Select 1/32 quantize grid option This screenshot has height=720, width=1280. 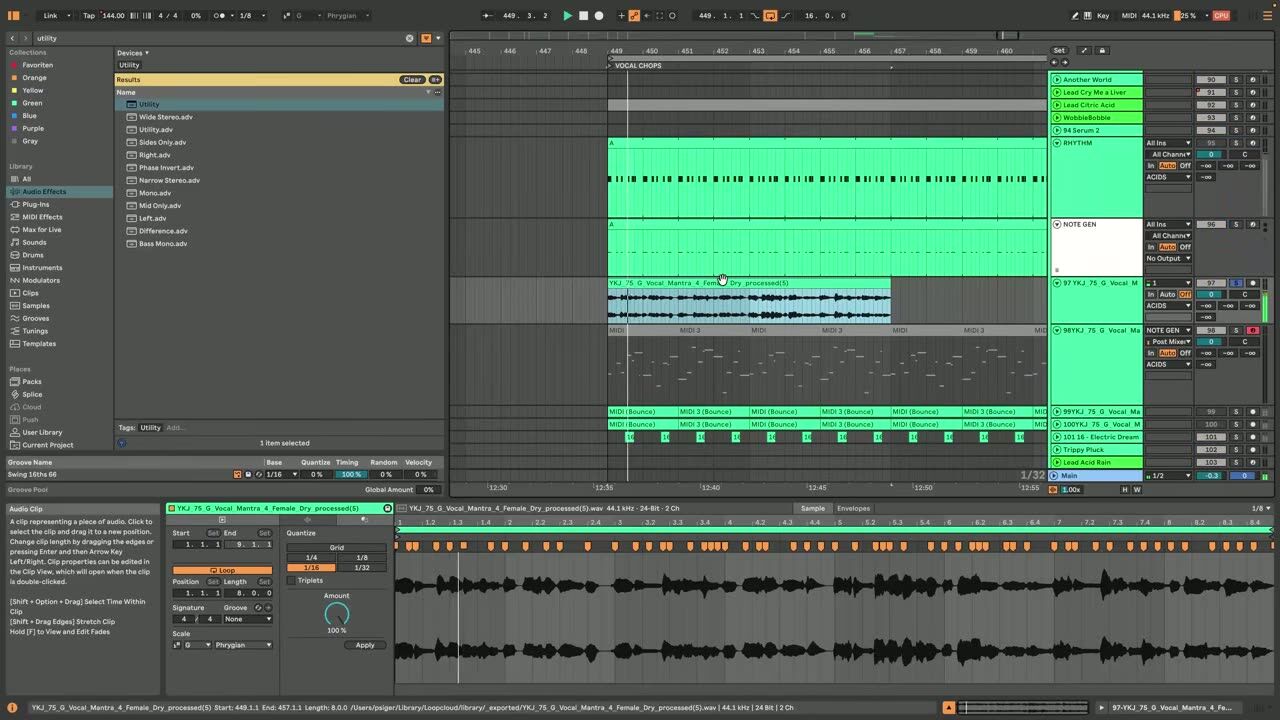click(362, 567)
